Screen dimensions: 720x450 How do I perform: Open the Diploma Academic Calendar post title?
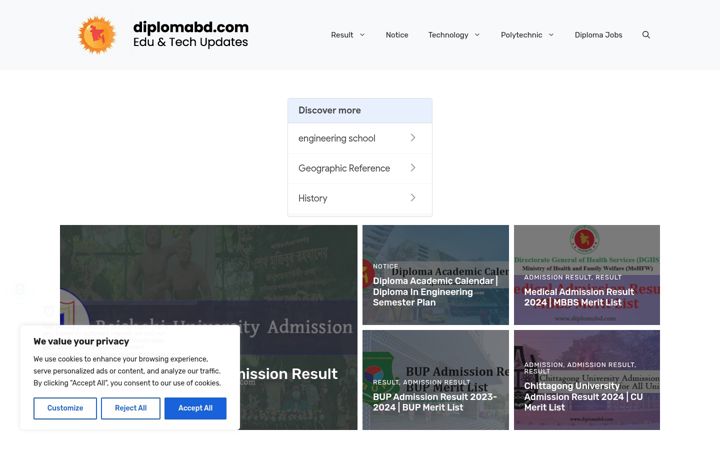point(435,292)
